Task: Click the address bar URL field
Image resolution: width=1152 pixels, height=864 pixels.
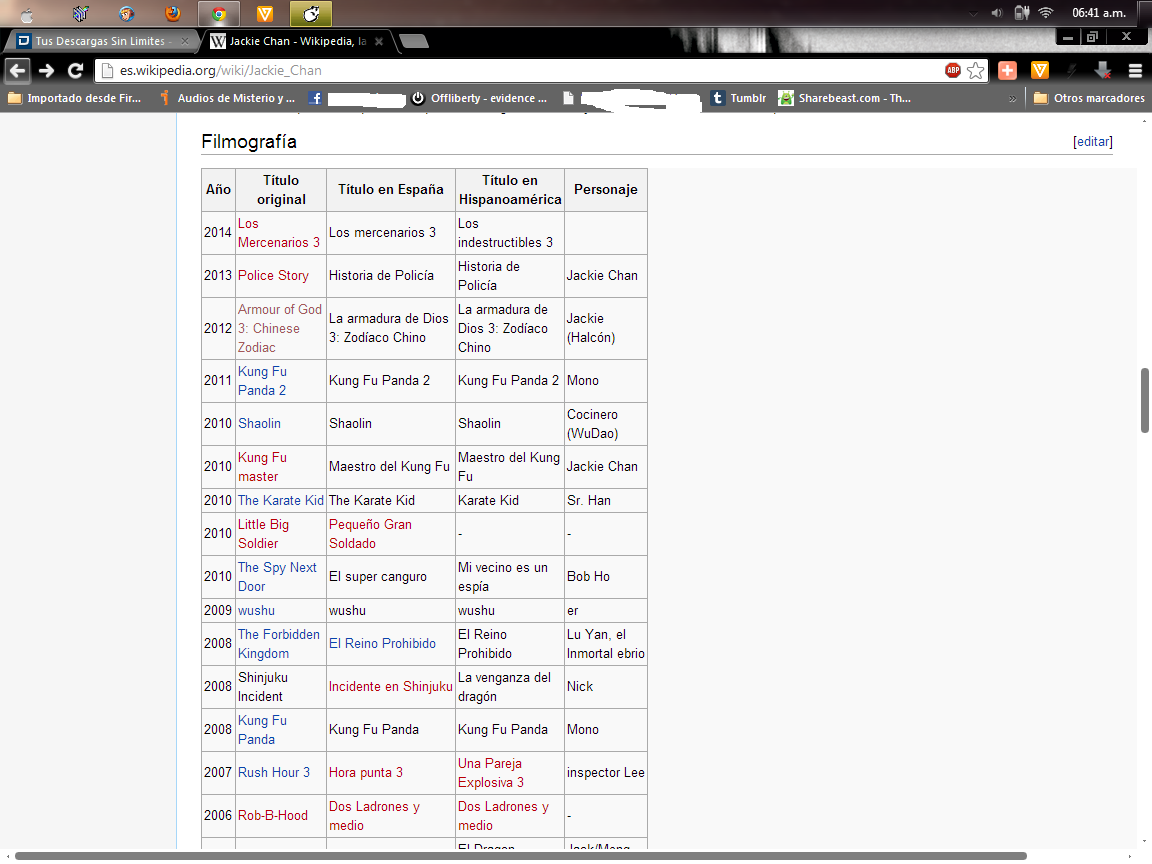Action: pyautogui.click(x=520, y=70)
